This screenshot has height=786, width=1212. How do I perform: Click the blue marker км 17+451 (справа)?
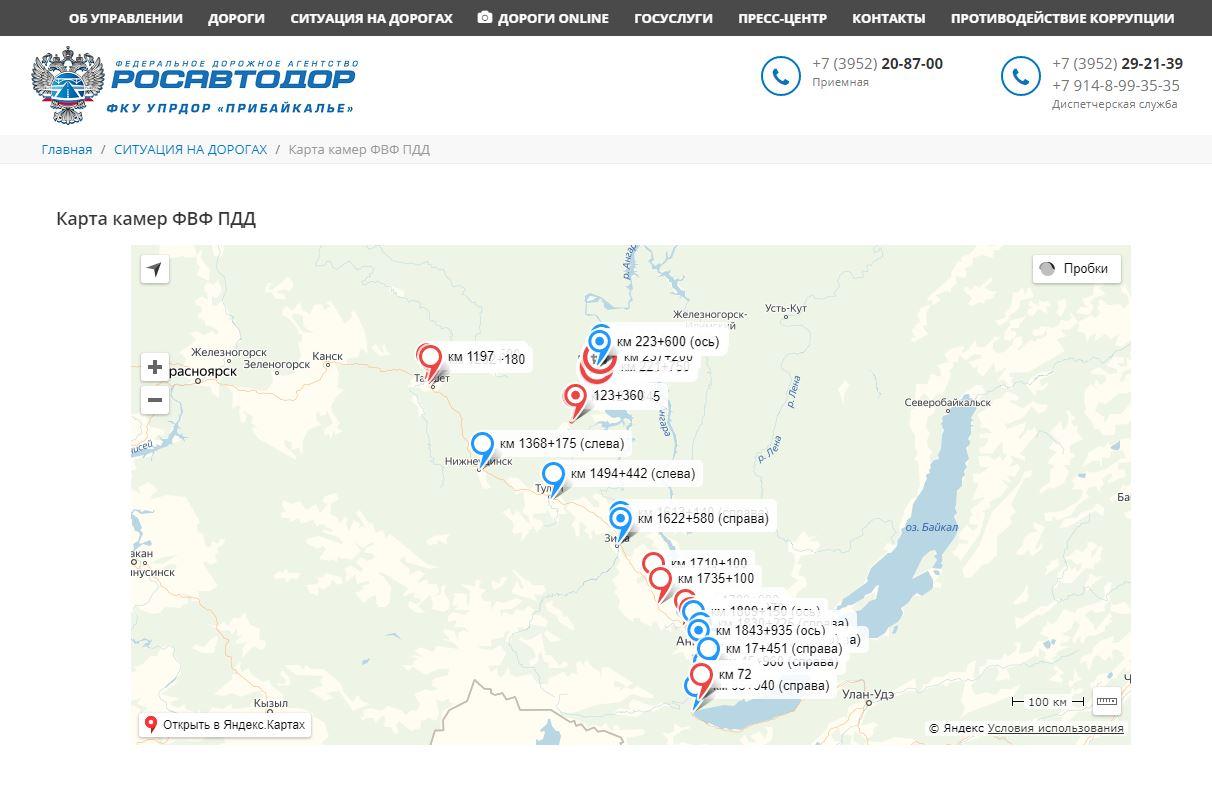pyautogui.click(x=708, y=650)
